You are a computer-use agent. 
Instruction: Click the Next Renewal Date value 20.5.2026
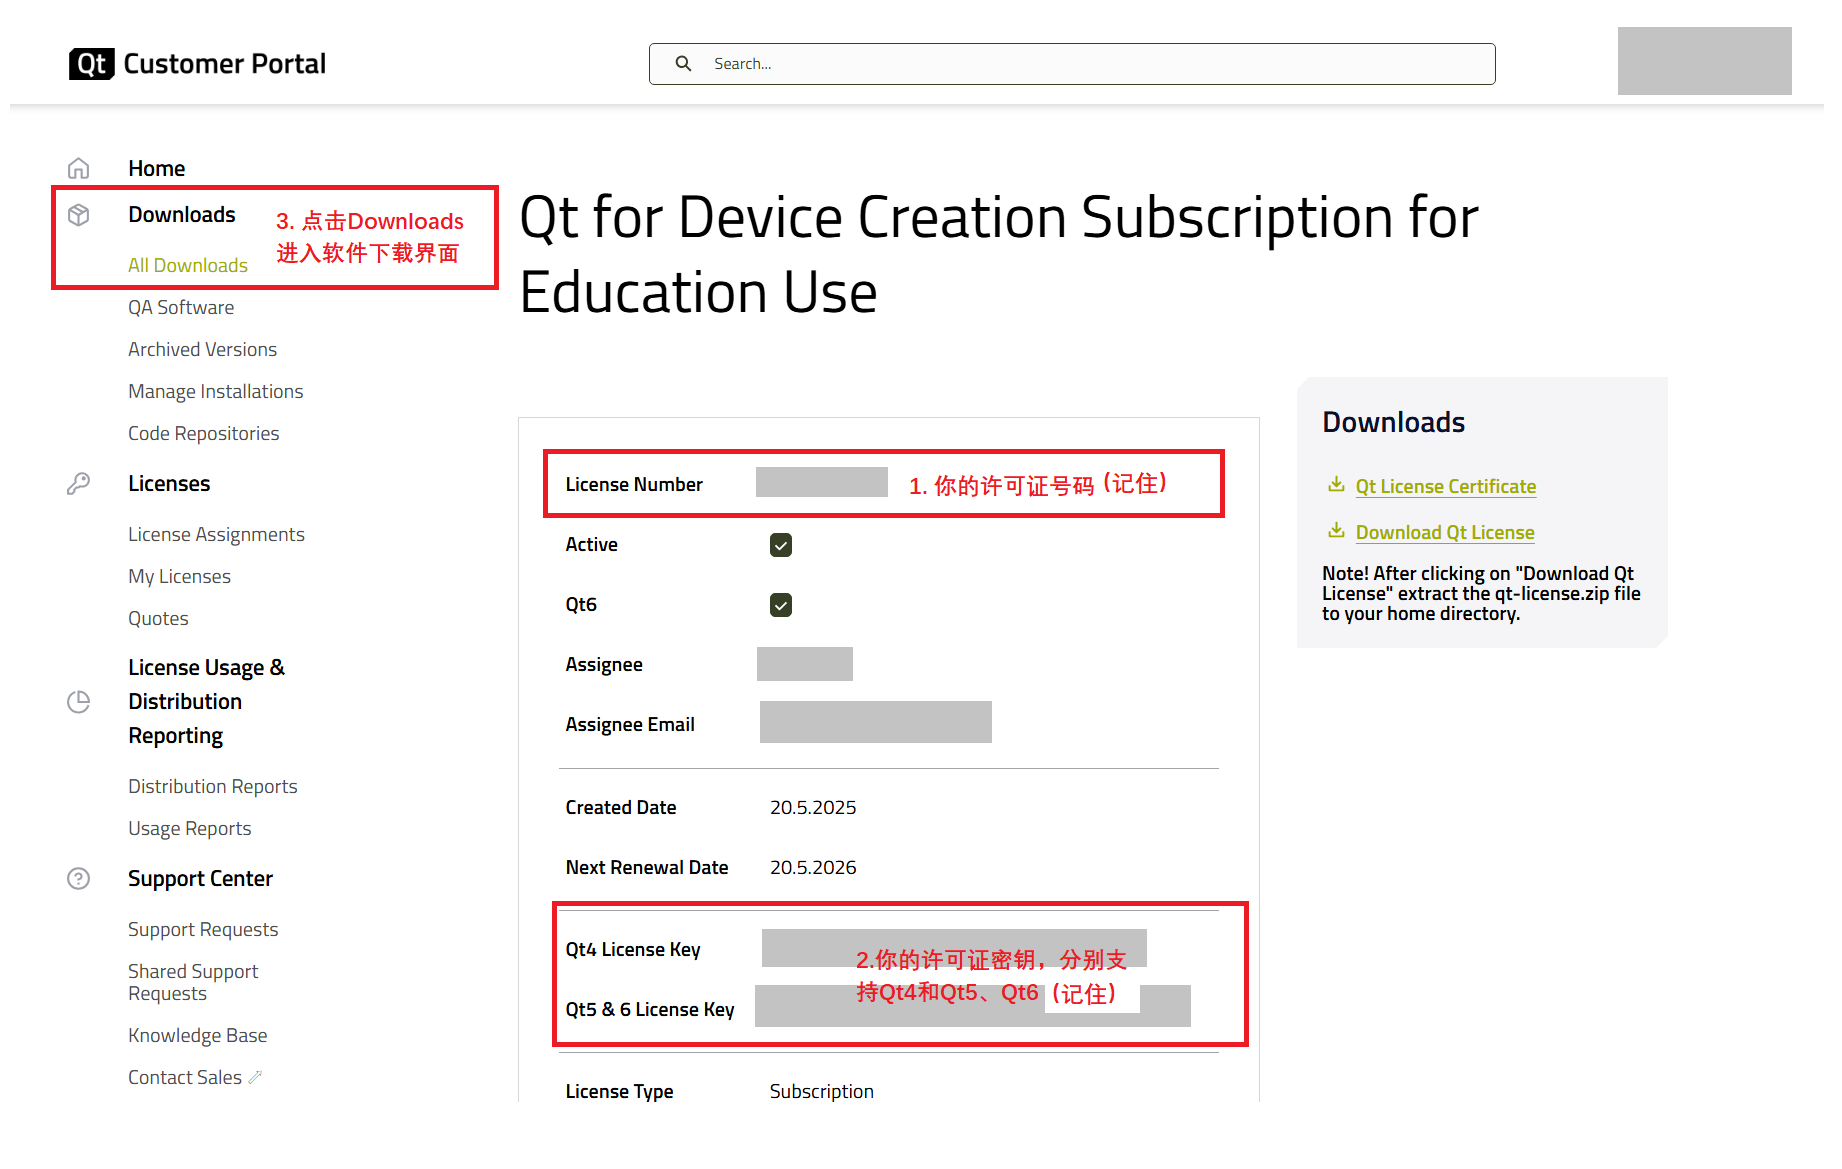tap(813, 868)
